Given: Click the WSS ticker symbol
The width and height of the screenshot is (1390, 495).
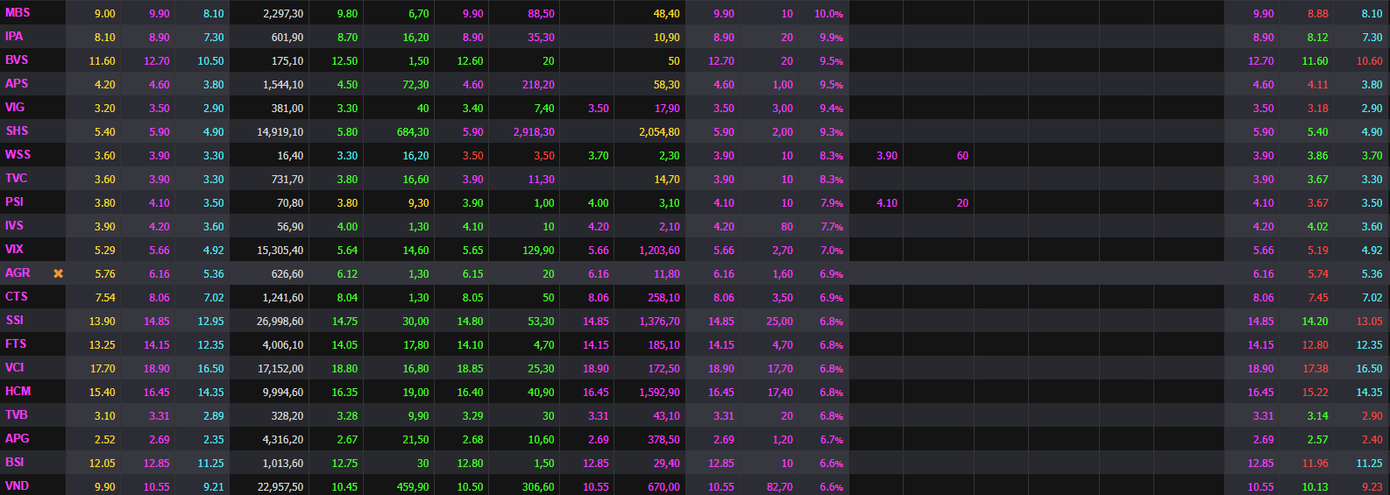Looking at the screenshot, I should [18, 155].
